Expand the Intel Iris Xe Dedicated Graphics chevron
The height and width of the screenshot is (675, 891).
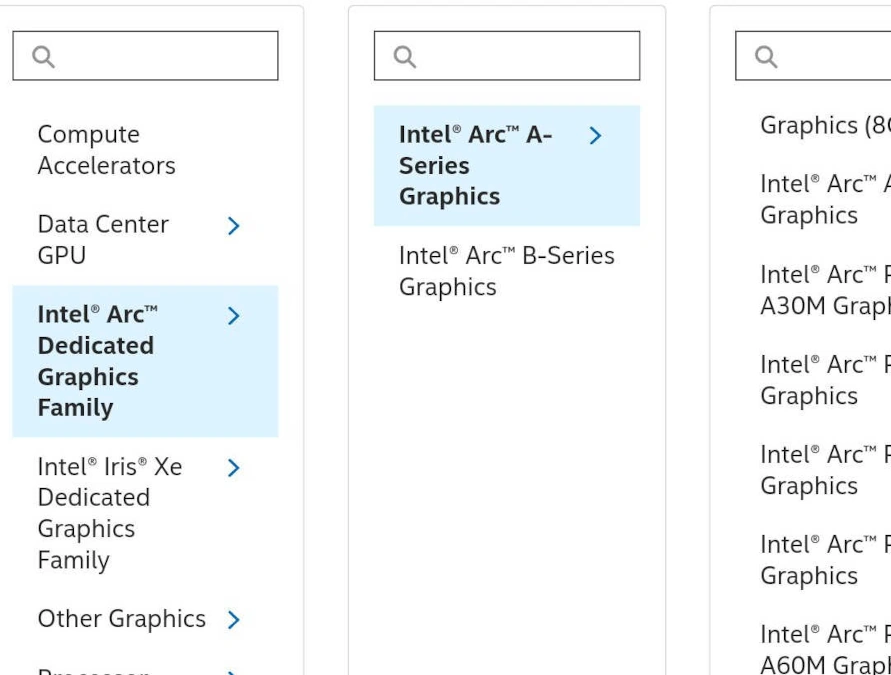click(234, 467)
